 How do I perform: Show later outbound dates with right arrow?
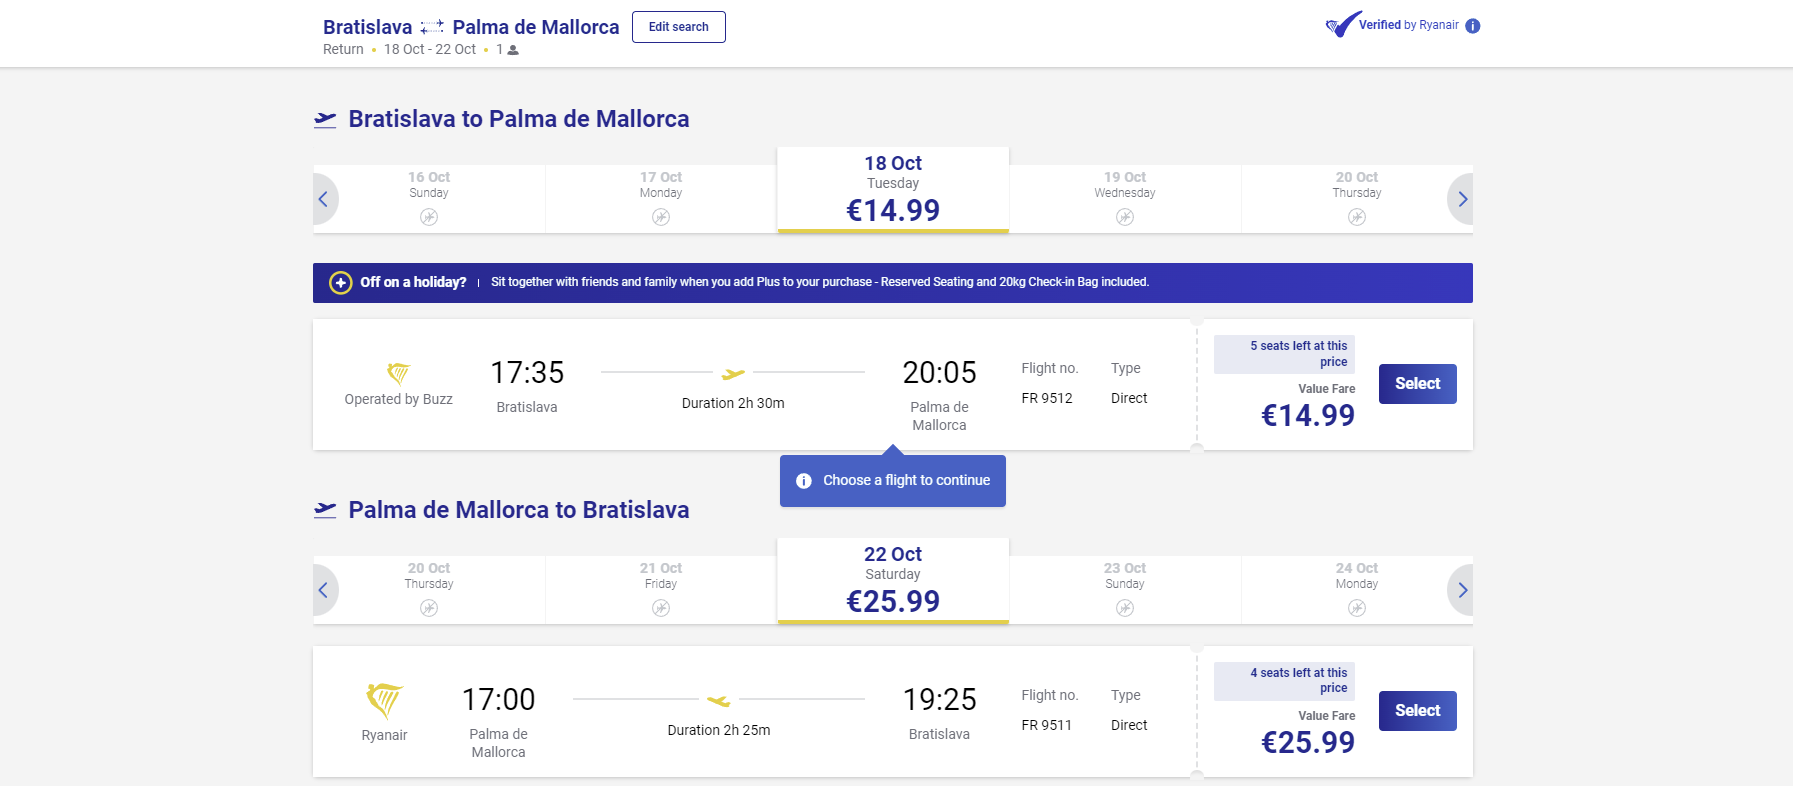[x=1462, y=199]
